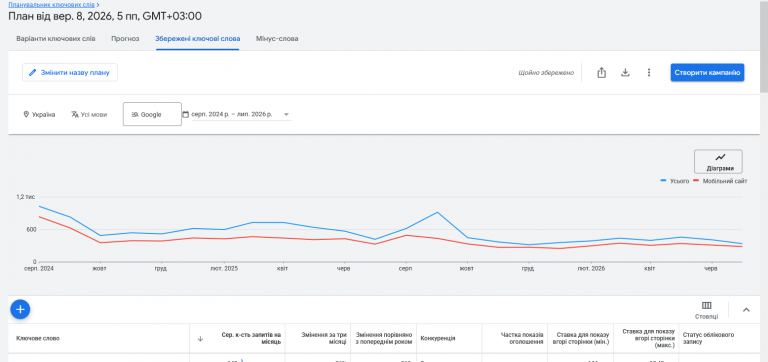Sort by Зміненя порівняно з попереднім роком
The height and width of the screenshot is (362, 768).
384,338
